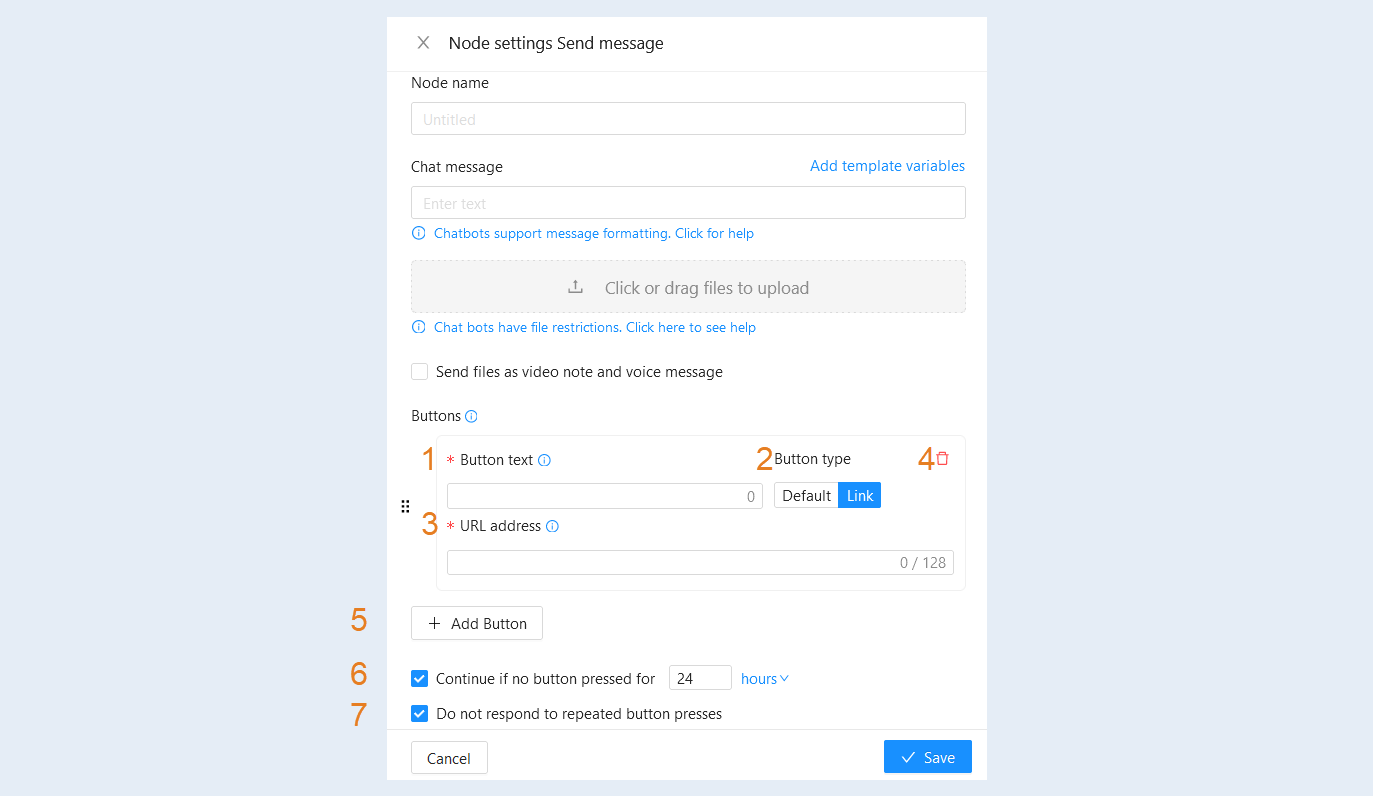Click the info icon before message formatting help
The width and height of the screenshot is (1373, 796).
[x=419, y=233]
